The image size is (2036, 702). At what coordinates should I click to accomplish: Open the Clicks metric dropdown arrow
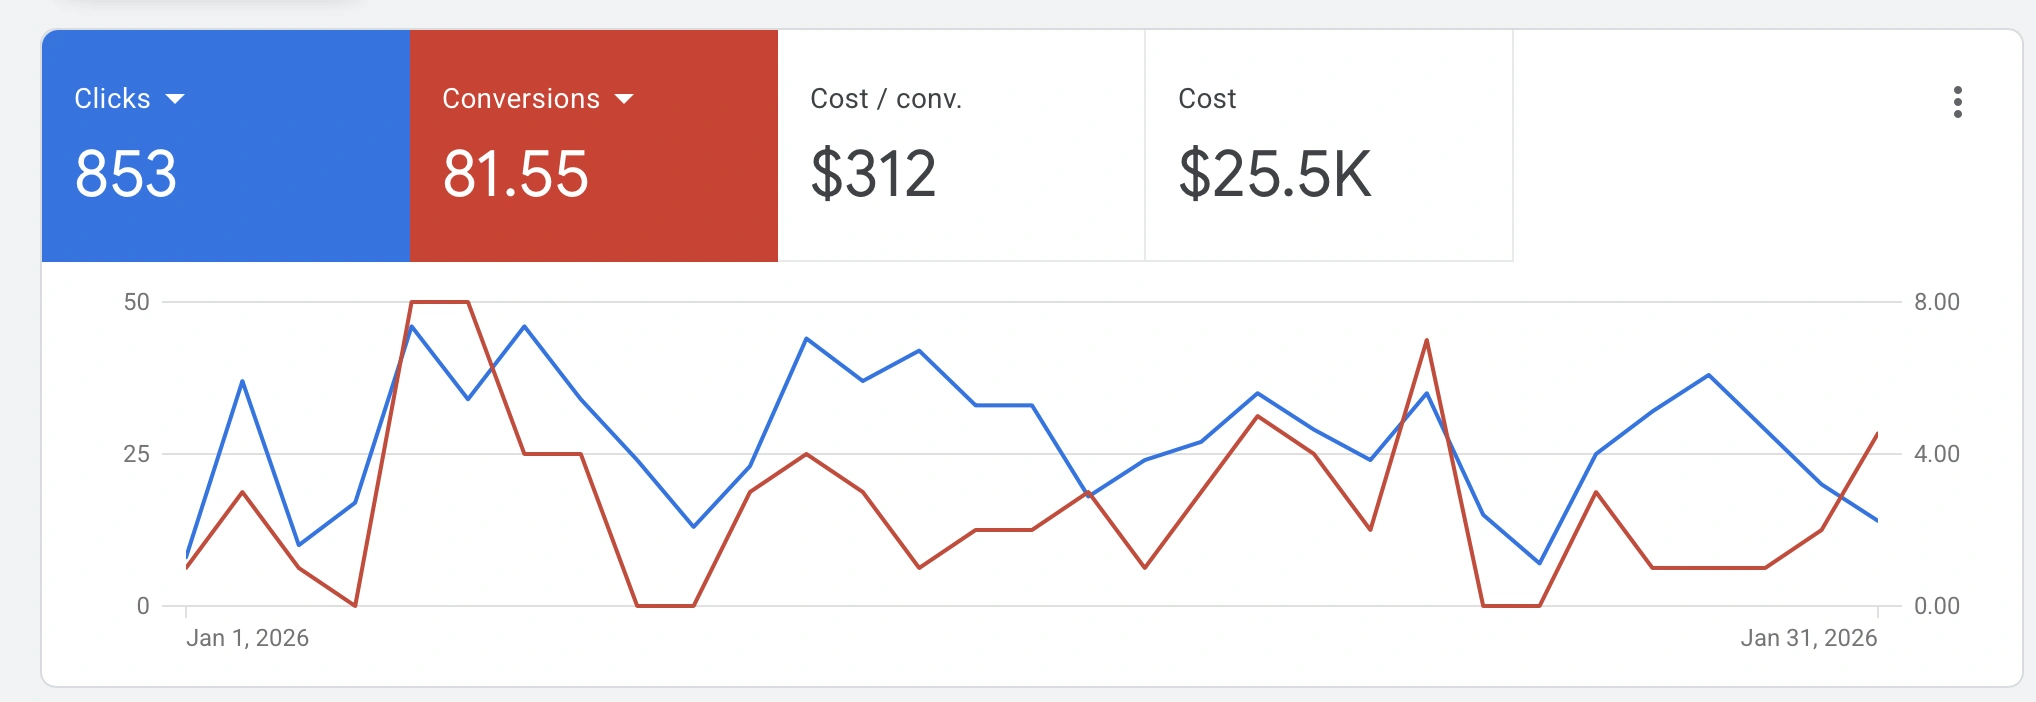pyautogui.click(x=175, y=99)
